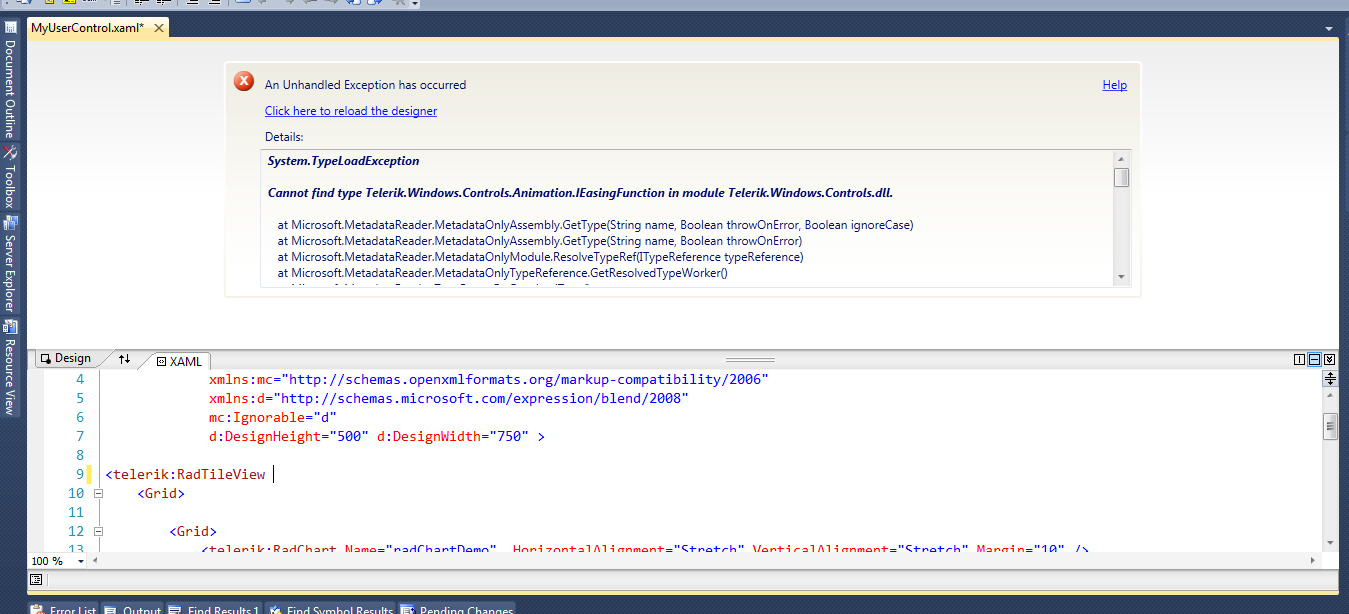This screenshot has height=614, width=1349.
Task: Switch to the Design pane tab
Action: 66,359
